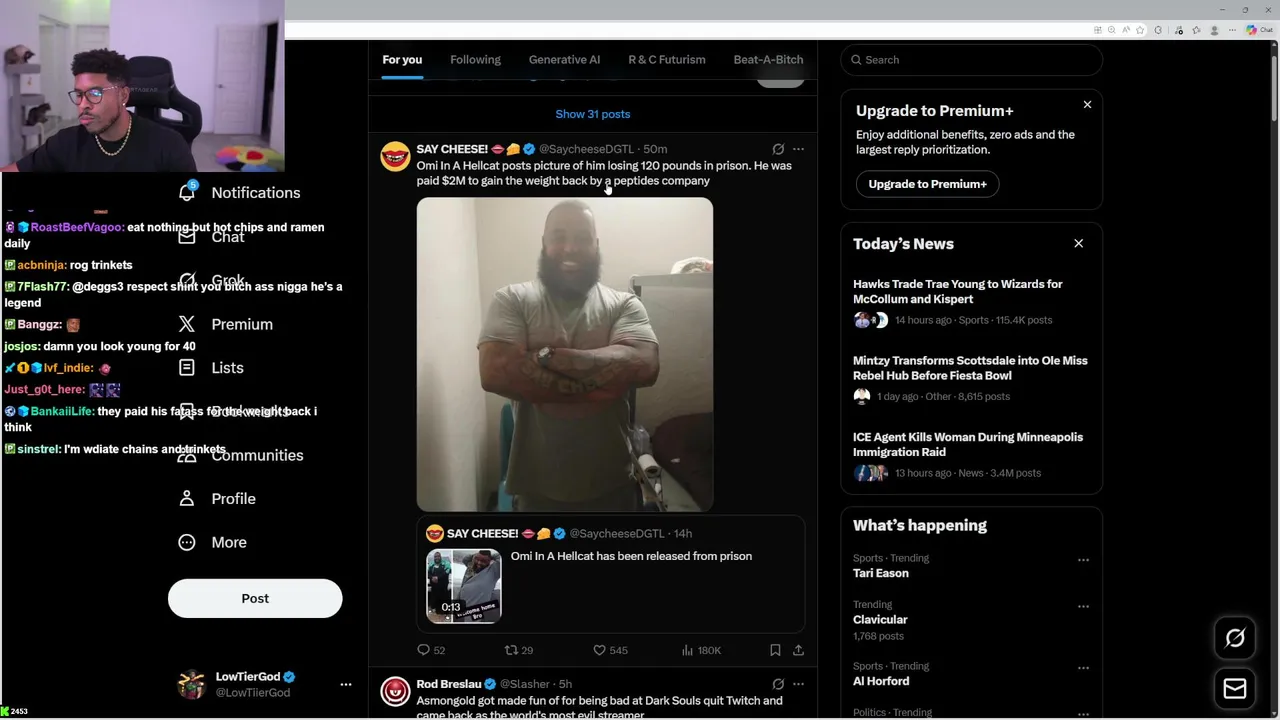Click the 50m timestamp on Say Cheese post
The height and width of the screenshot is (720, 1280).
[x=655, y=149]
